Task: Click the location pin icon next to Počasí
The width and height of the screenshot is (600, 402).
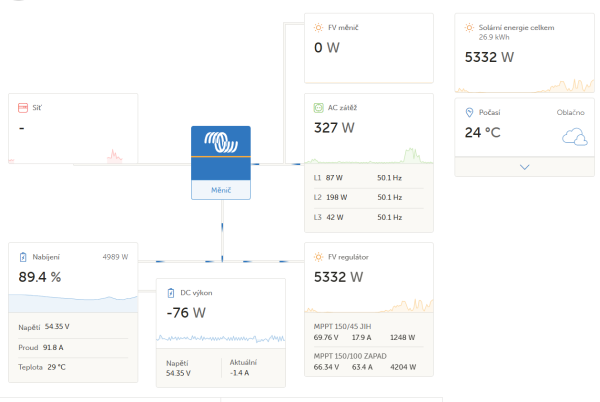Action: point(469,112)
